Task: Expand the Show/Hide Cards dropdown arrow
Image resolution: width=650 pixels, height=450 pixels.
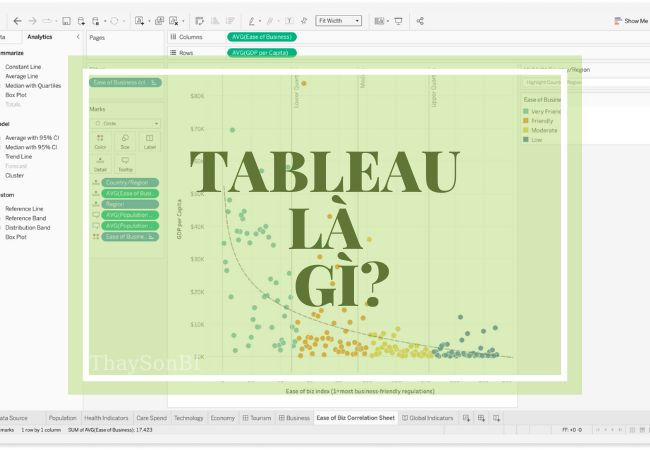Action: (x=388, y=21)
